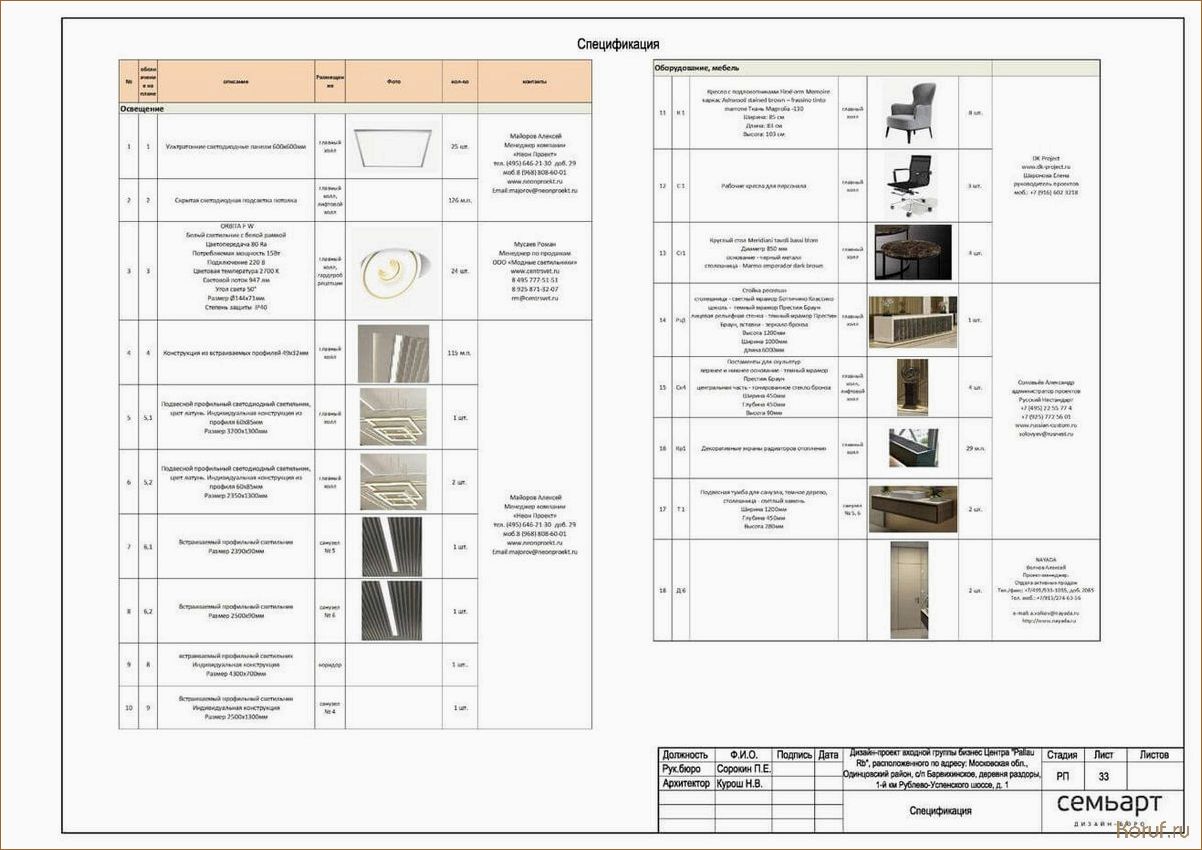This screenshot has width=1202, height=850.
Task: Click the "Сорокин П.Е." name in title block
Action: [x=744, y=770]
